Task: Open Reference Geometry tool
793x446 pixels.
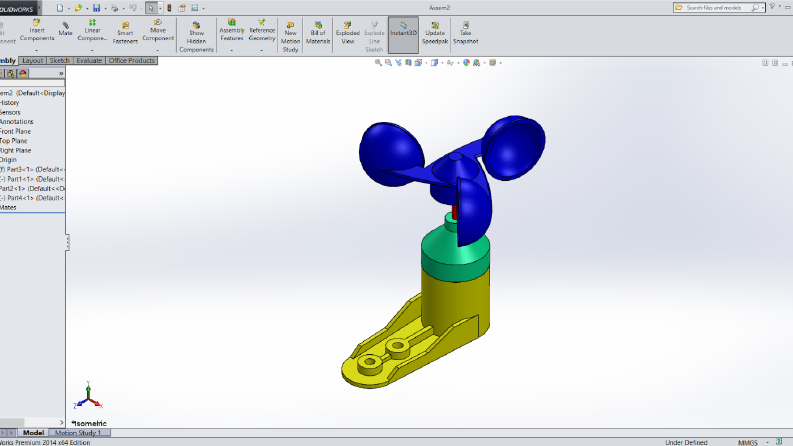Action: point(262,30)
